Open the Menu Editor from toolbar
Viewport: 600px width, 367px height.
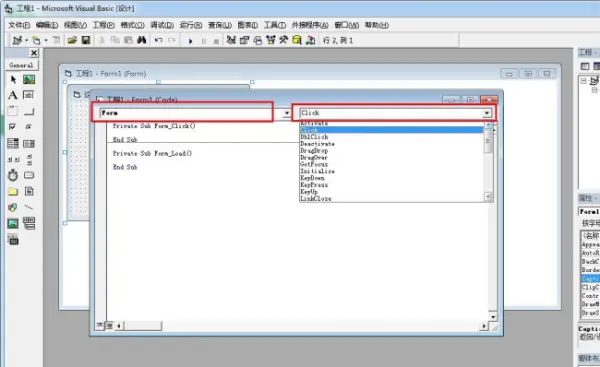[x=56, y=40]
